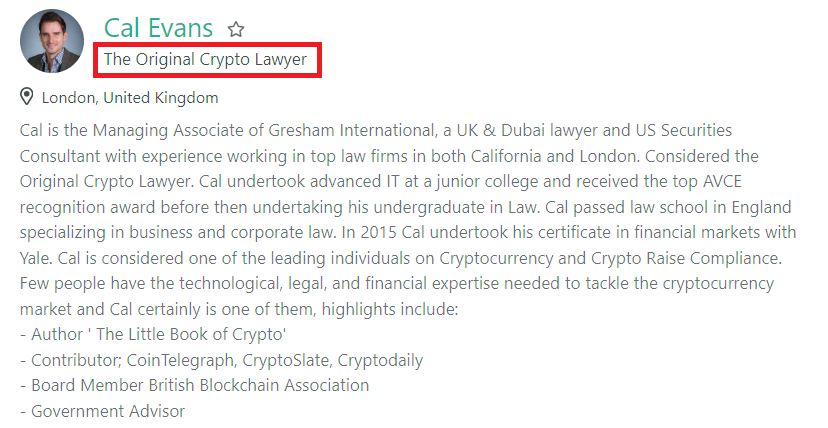Click the location pin icon
This screenshot has width=828, height=428.
coord(26,97)
